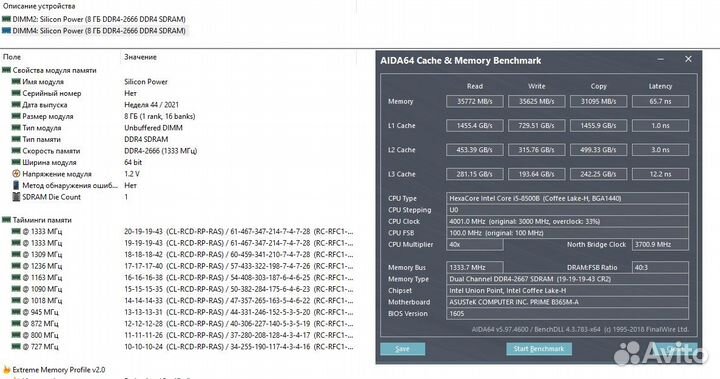Click the icon of the 727 МГц row

coord(16,346)
